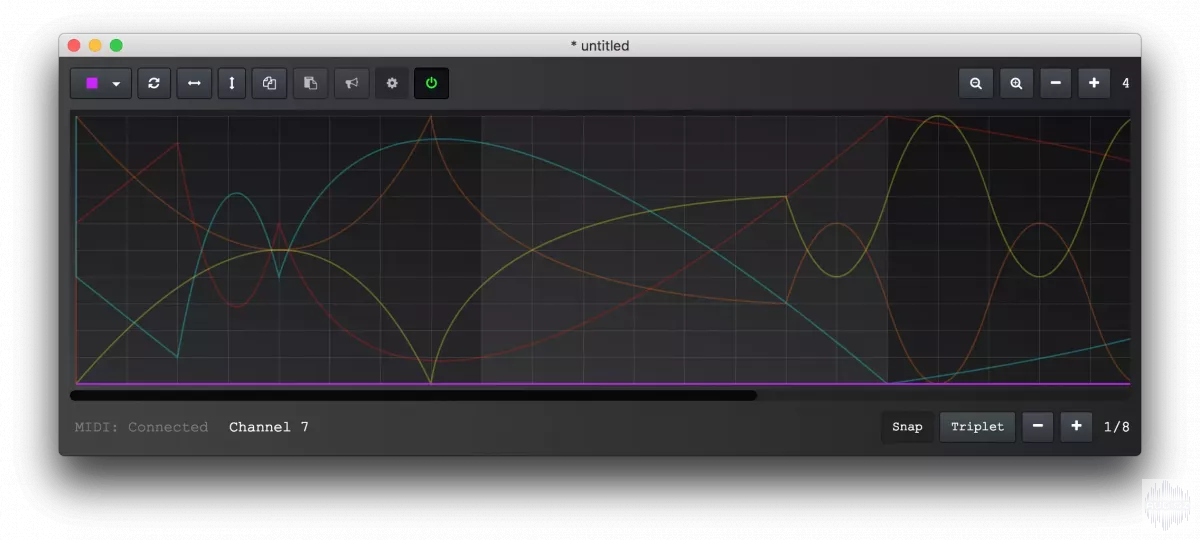
Task: Zoom out using the magnifier minus icon
Action: click(x=976, y=83)
